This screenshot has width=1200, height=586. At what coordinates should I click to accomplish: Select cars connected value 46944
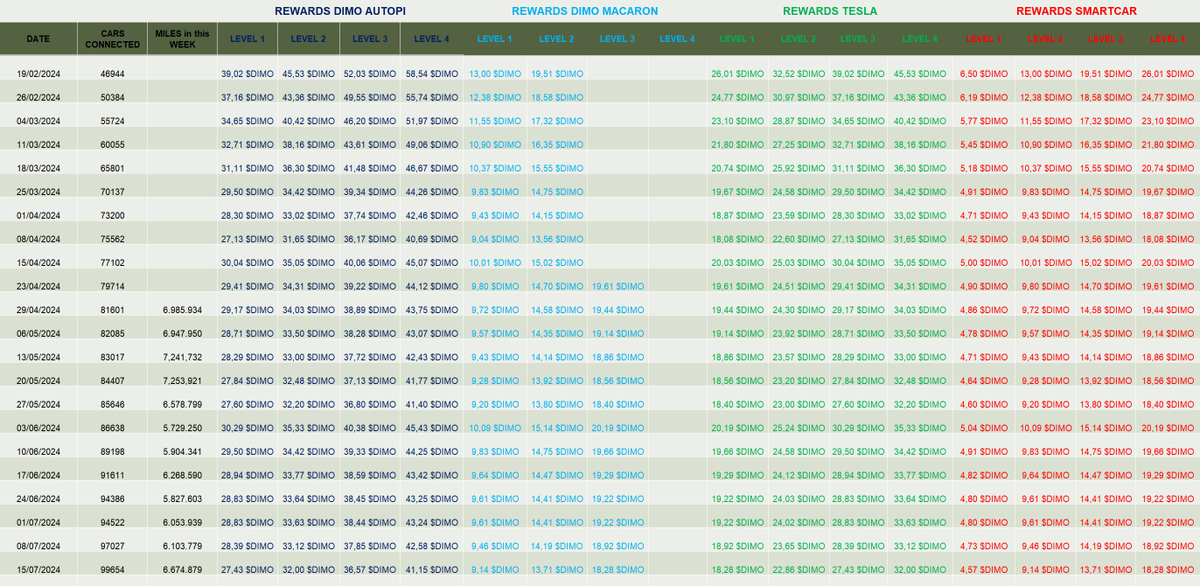[x=112, y=74]
